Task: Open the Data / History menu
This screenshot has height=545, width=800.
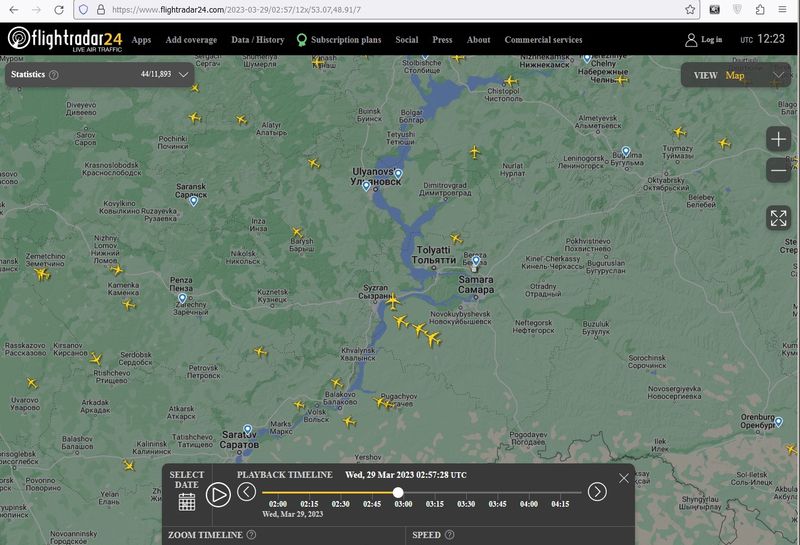Action: [x=257, y=40]
